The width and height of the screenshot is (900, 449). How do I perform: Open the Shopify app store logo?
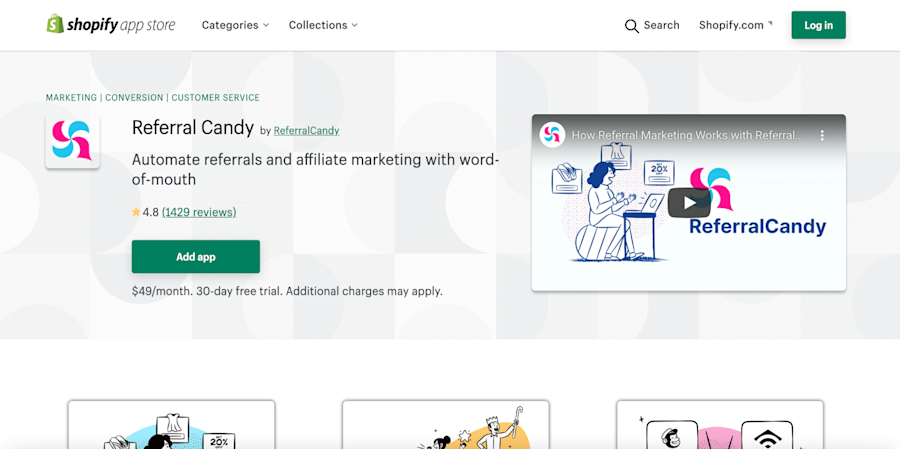tap(111, 25)
